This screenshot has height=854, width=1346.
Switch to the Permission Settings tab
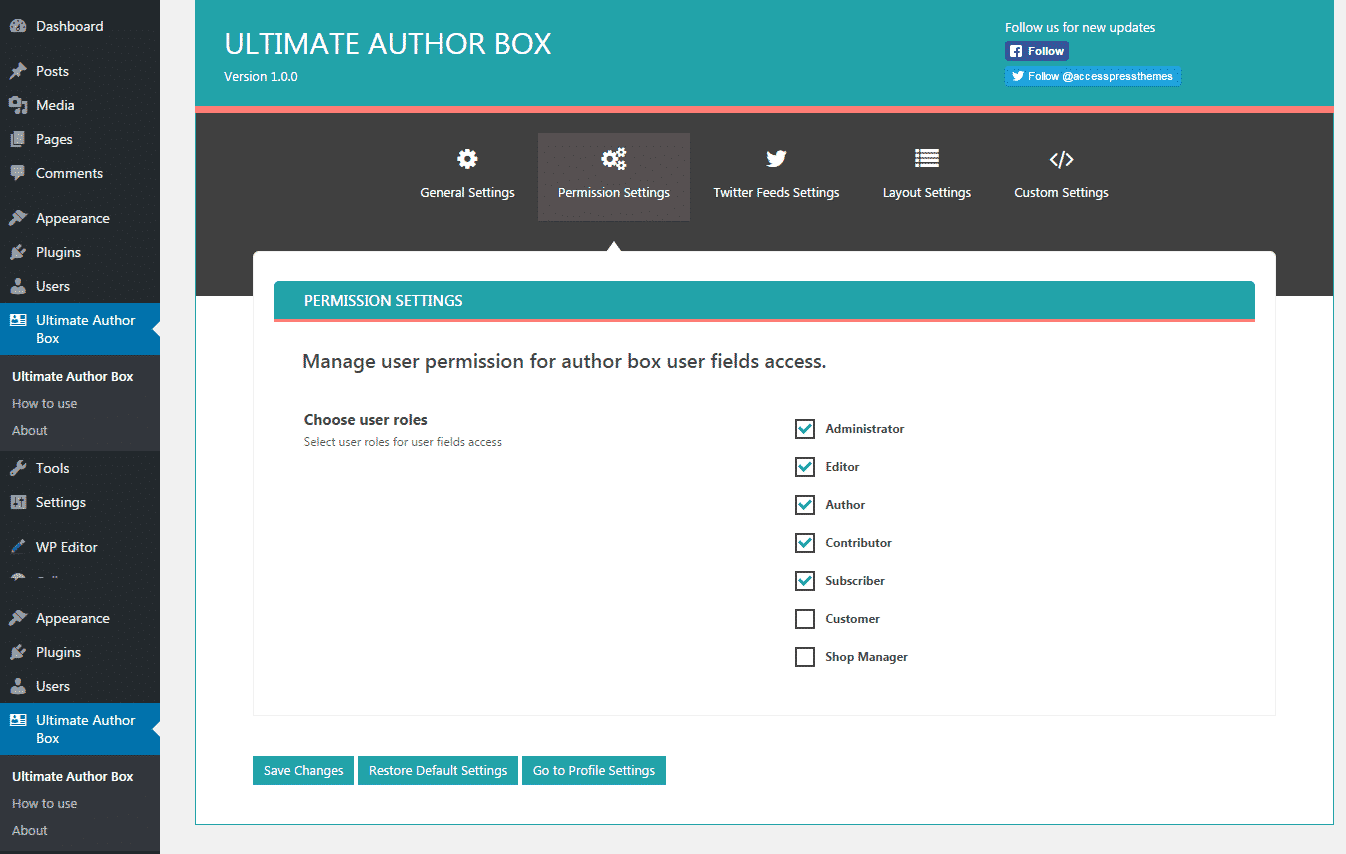(x=614, y=177)
